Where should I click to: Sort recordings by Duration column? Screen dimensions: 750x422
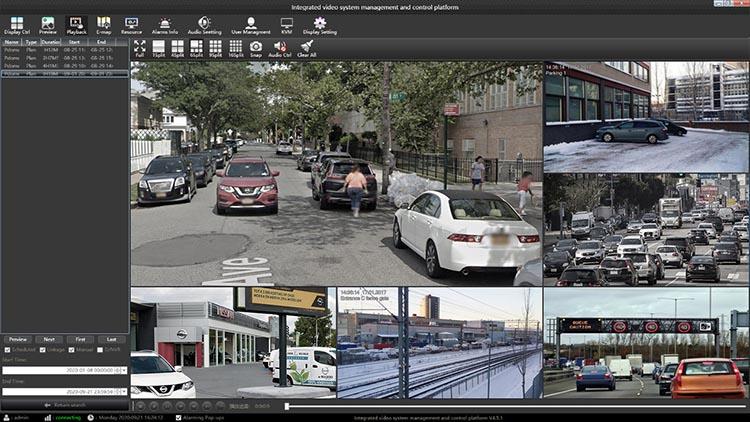(x=51, y=42)
